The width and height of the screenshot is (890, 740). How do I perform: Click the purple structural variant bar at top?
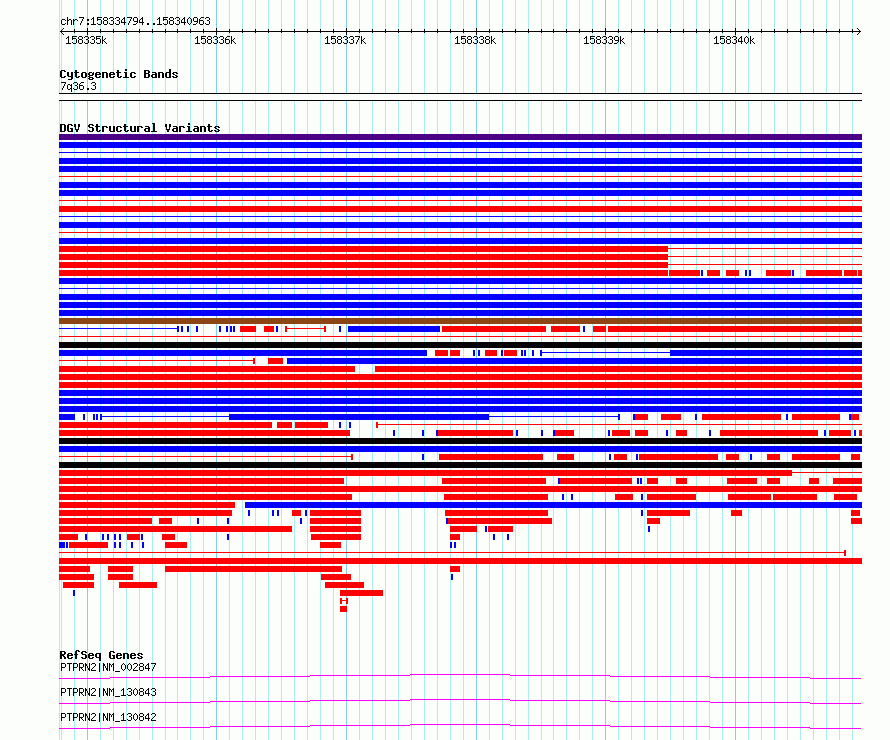point(460,137)
